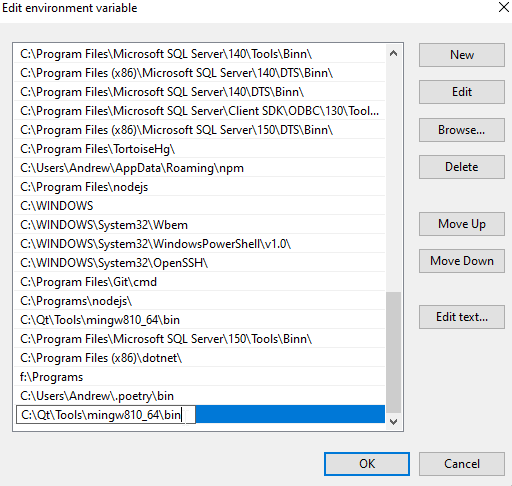This screenshot has height=486, width=512.
Task: Move the selected entry down
Action: (462, 261)
